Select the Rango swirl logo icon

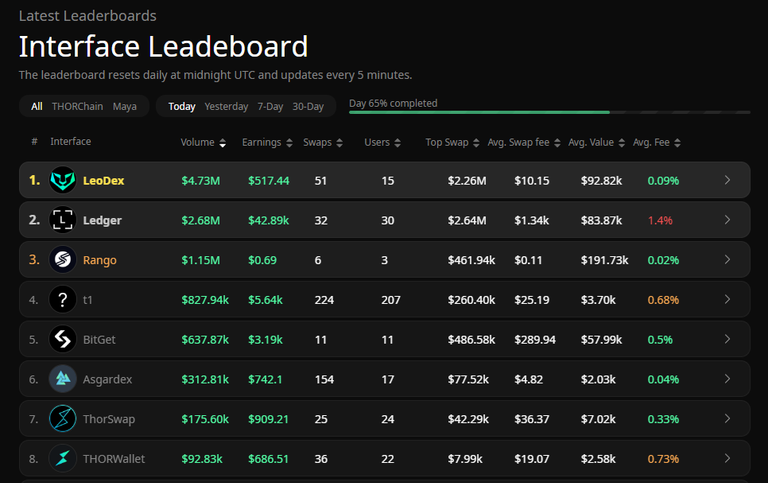click(63, 260)
